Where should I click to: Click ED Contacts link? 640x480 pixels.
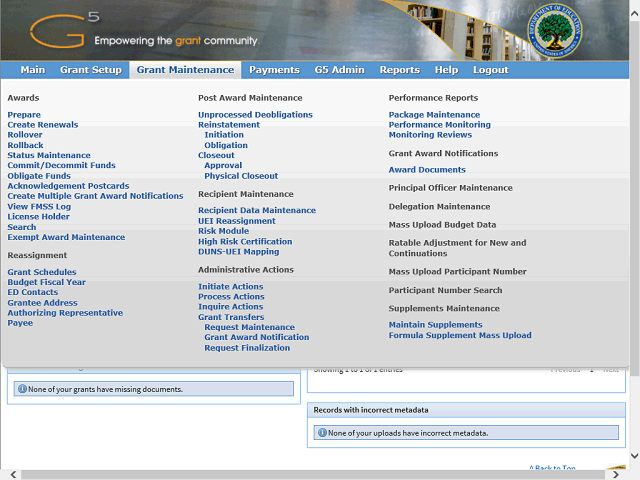click(33, 292)
